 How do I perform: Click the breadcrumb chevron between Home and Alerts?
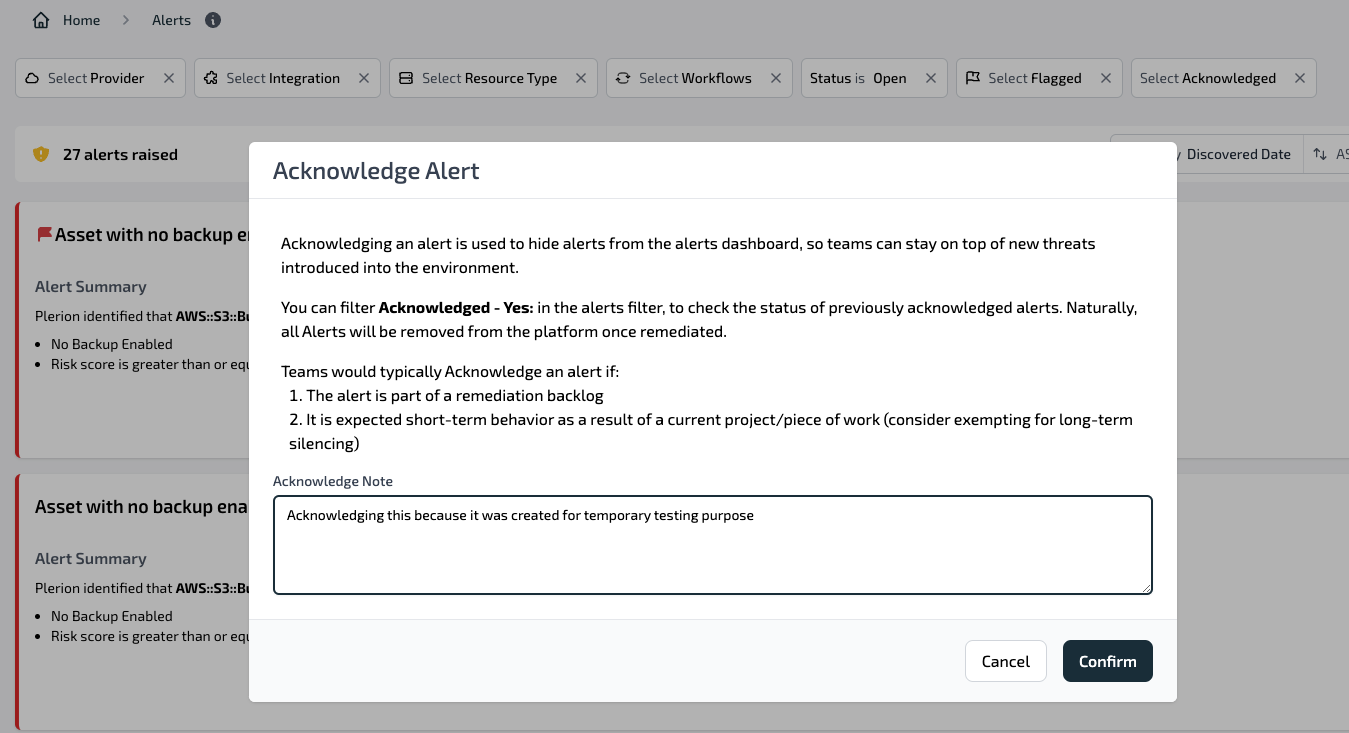tap(126, 20)
